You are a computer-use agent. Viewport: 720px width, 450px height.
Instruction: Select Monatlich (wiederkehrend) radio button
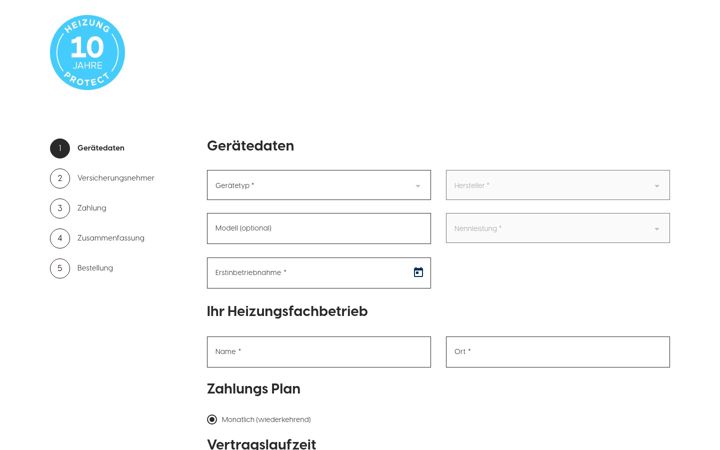point(212,419)
